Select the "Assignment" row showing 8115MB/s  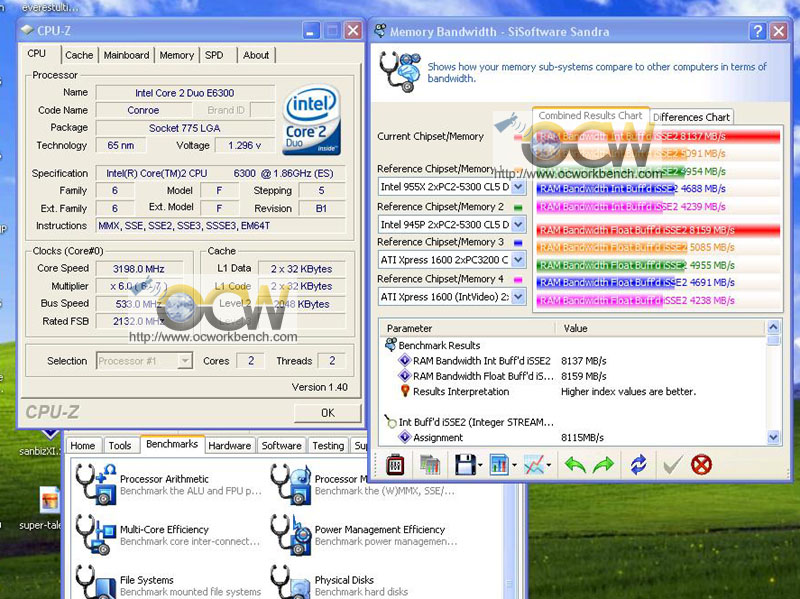click(574, 437)
